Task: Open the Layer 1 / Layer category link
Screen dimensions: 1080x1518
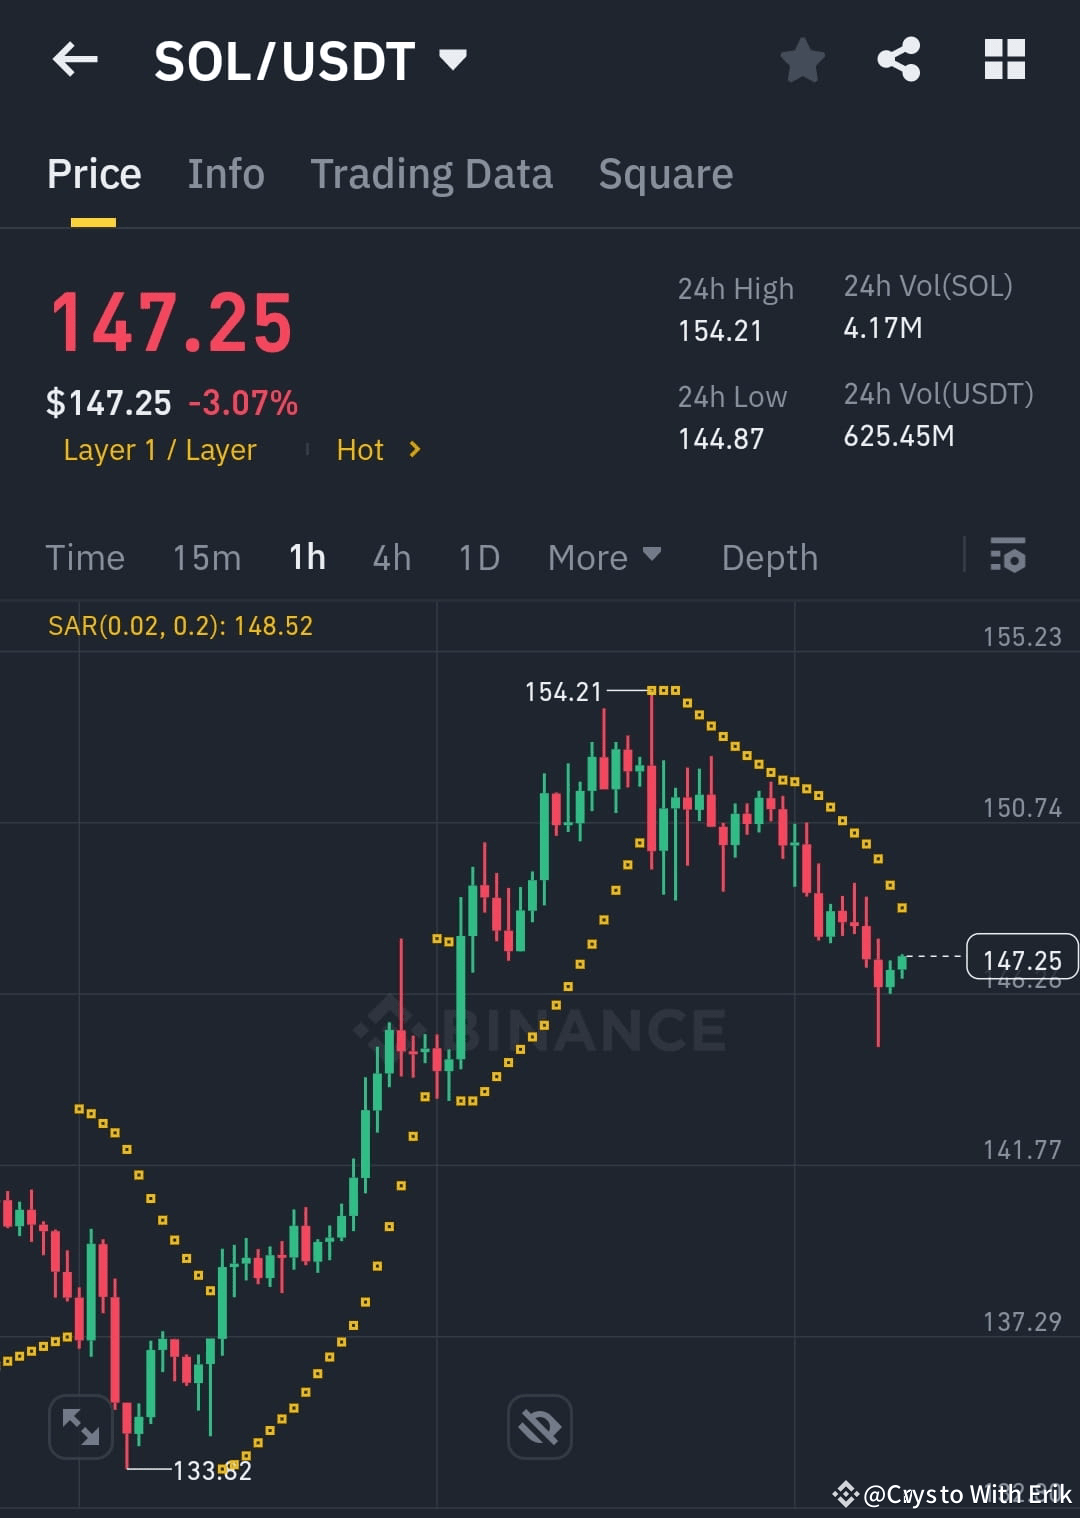Action: [160, 450]
